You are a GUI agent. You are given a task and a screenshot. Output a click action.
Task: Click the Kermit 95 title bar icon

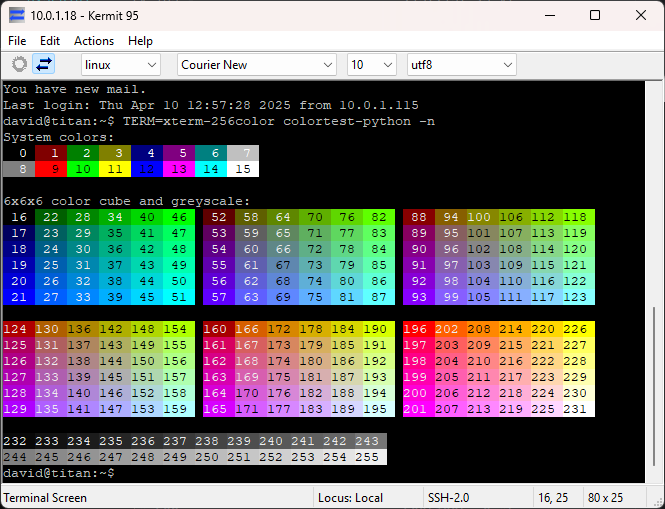17,16
